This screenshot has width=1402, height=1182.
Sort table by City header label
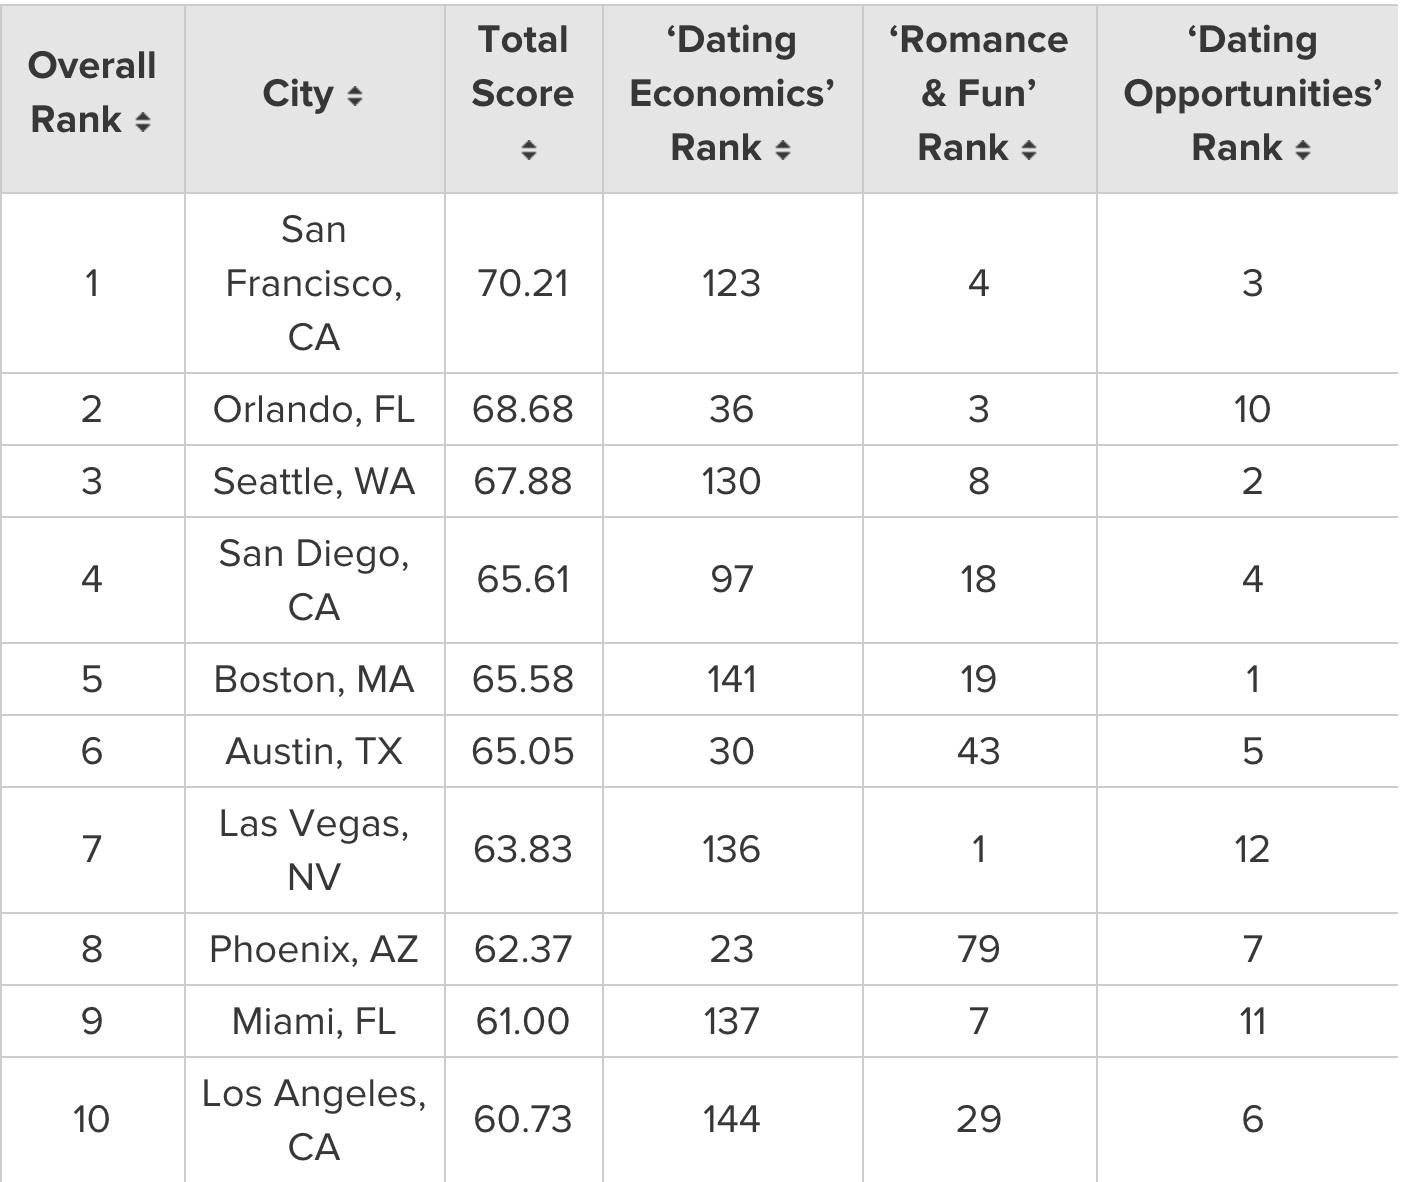click(x=298, y=94)
